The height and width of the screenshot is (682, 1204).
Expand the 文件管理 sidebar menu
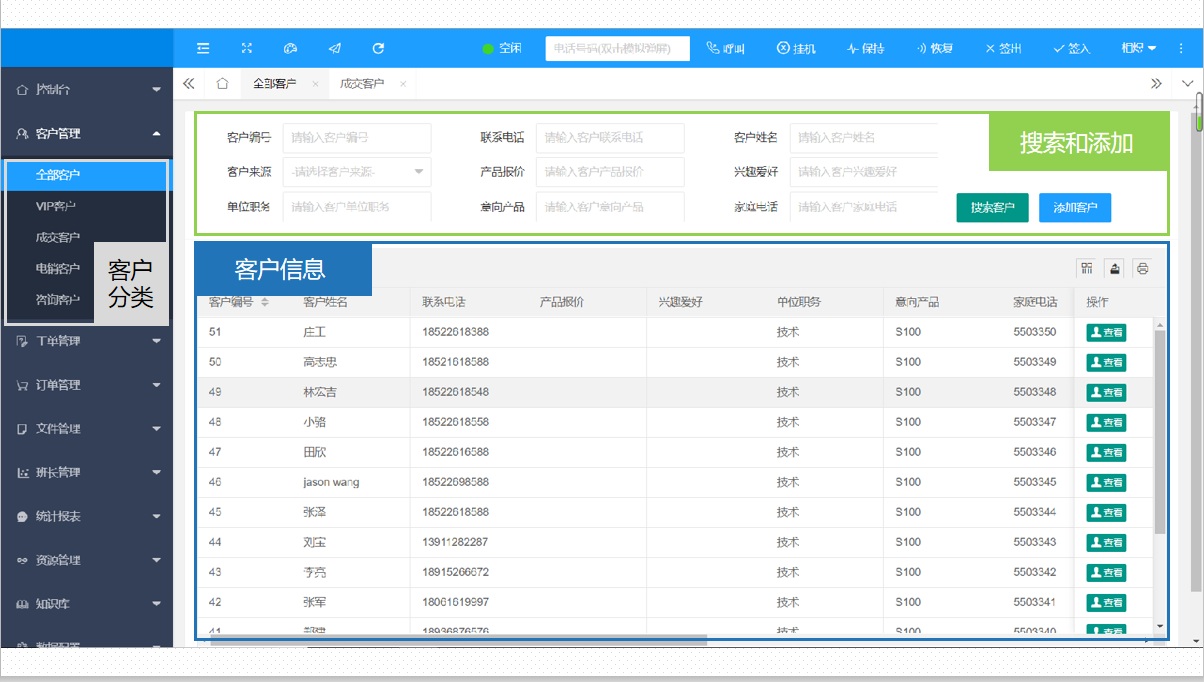(x=86, y=429)
